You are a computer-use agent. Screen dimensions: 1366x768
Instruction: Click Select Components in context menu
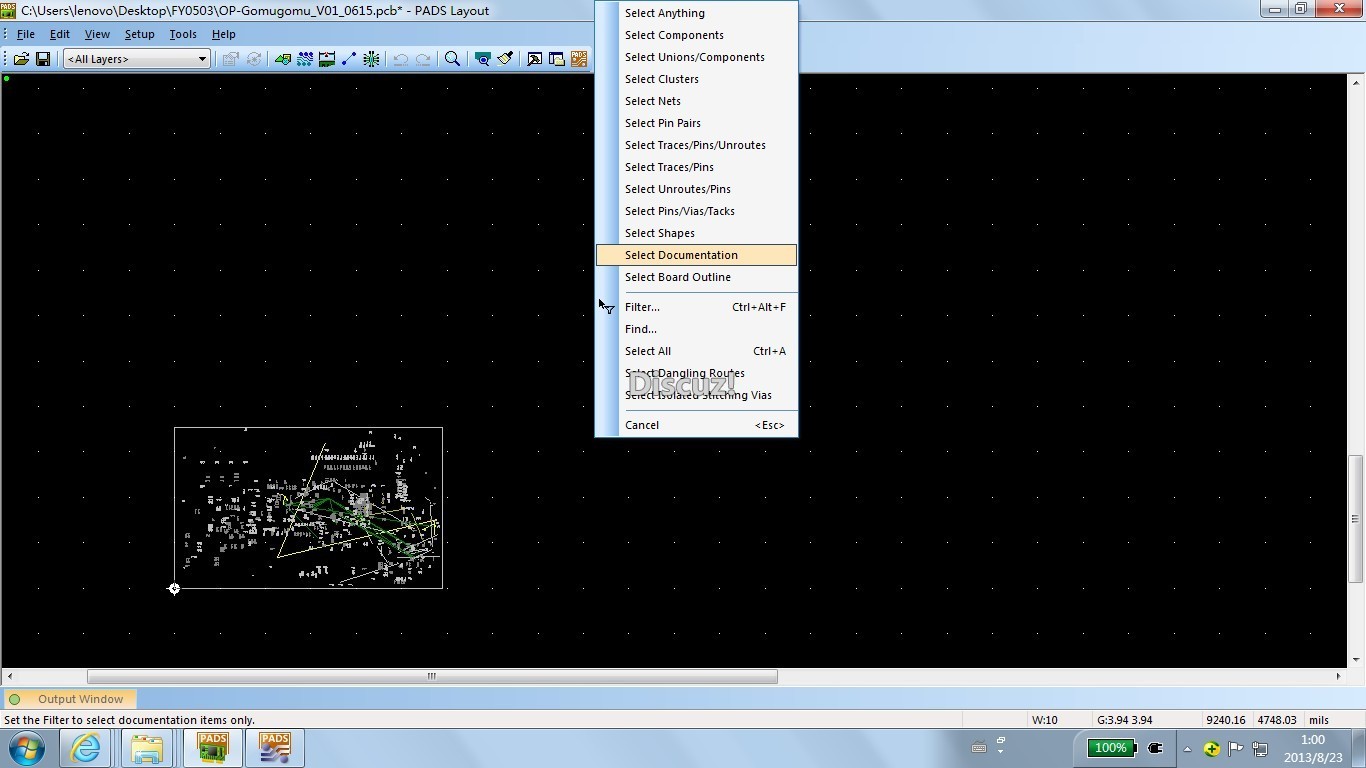(x=674, y=35)
